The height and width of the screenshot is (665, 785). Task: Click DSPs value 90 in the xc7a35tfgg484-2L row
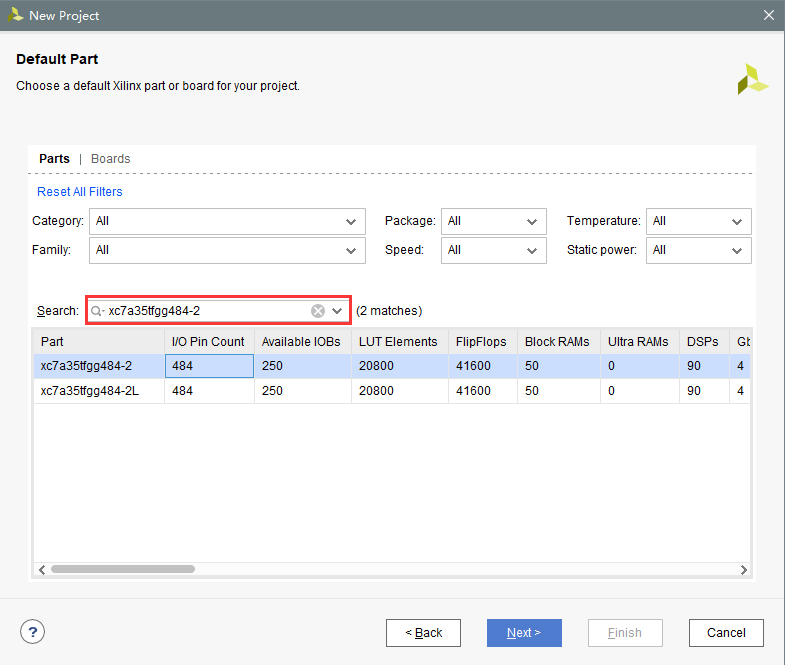click(704, 391)
